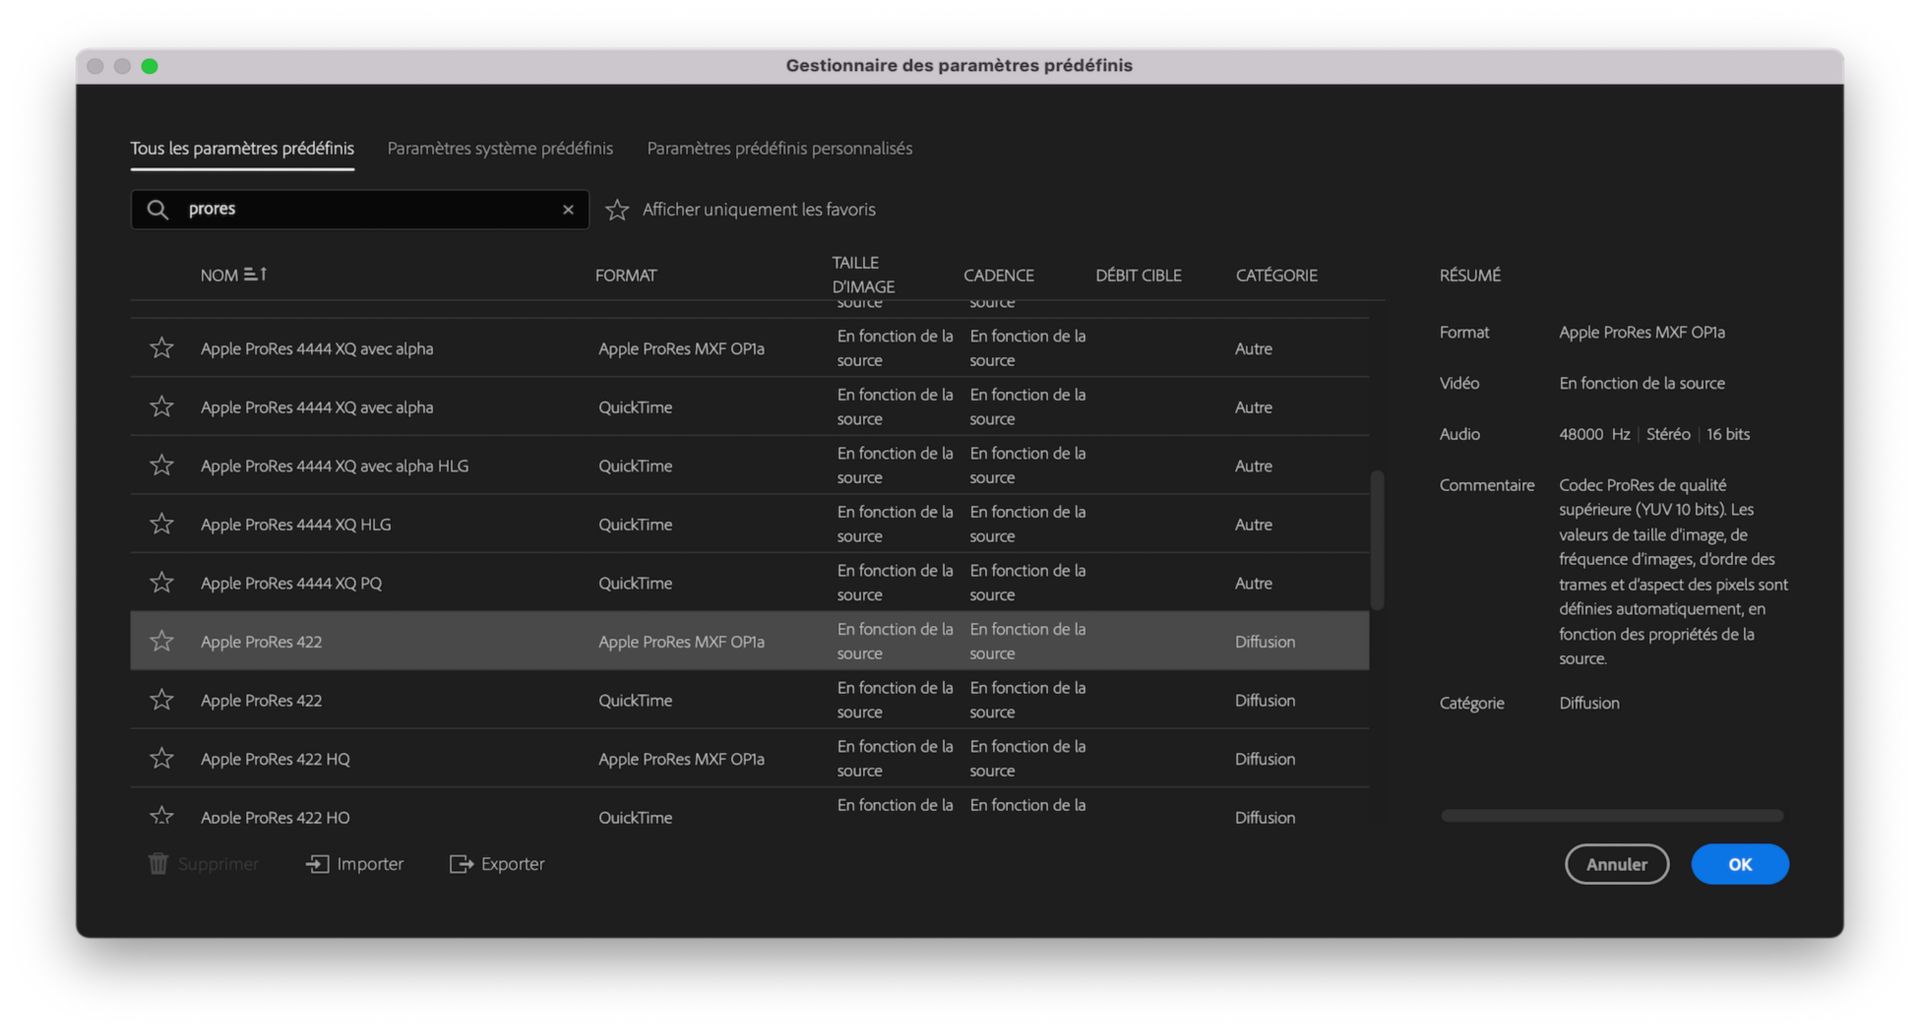Viewport: 1920px width, 1033px height.
Task: Confirm with the OK button
Action: tap(1739, 864)
